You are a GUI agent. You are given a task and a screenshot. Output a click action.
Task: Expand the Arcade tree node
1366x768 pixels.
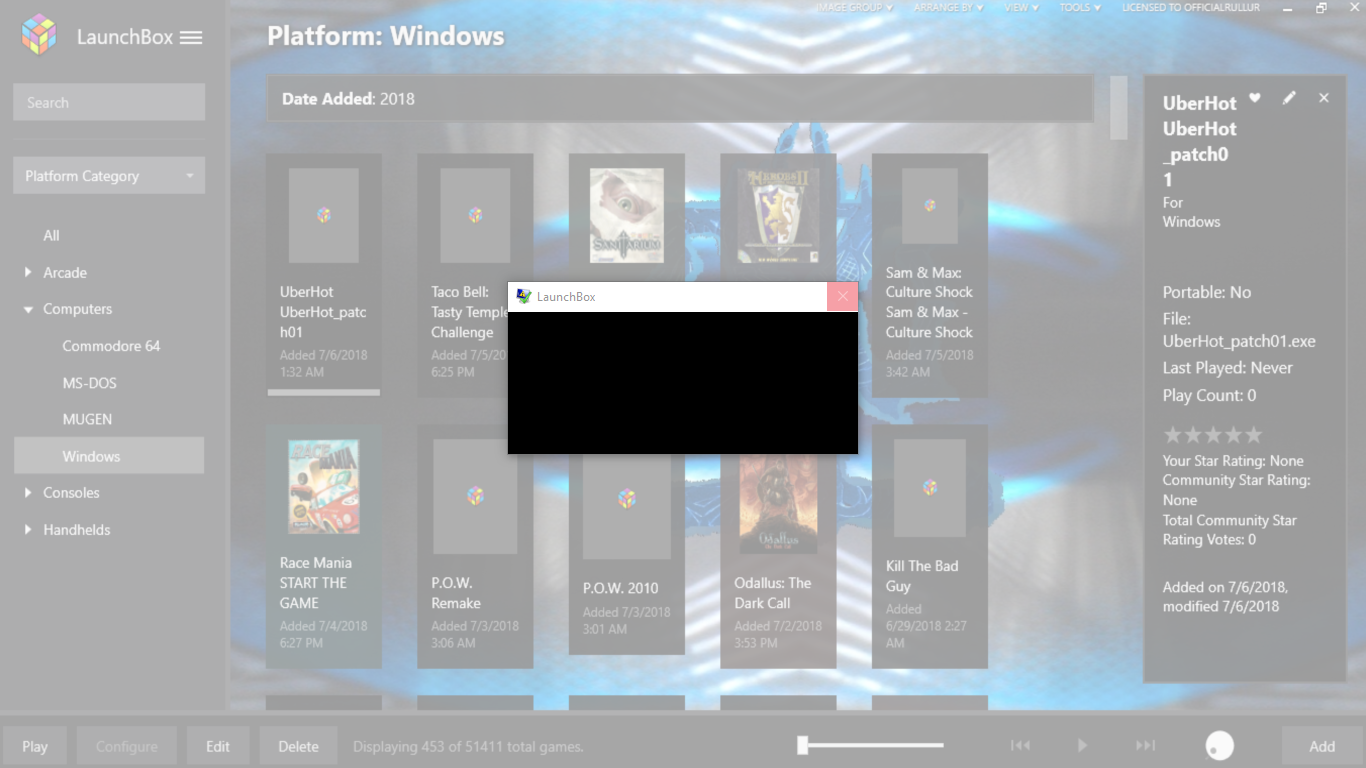click(28, 272)
